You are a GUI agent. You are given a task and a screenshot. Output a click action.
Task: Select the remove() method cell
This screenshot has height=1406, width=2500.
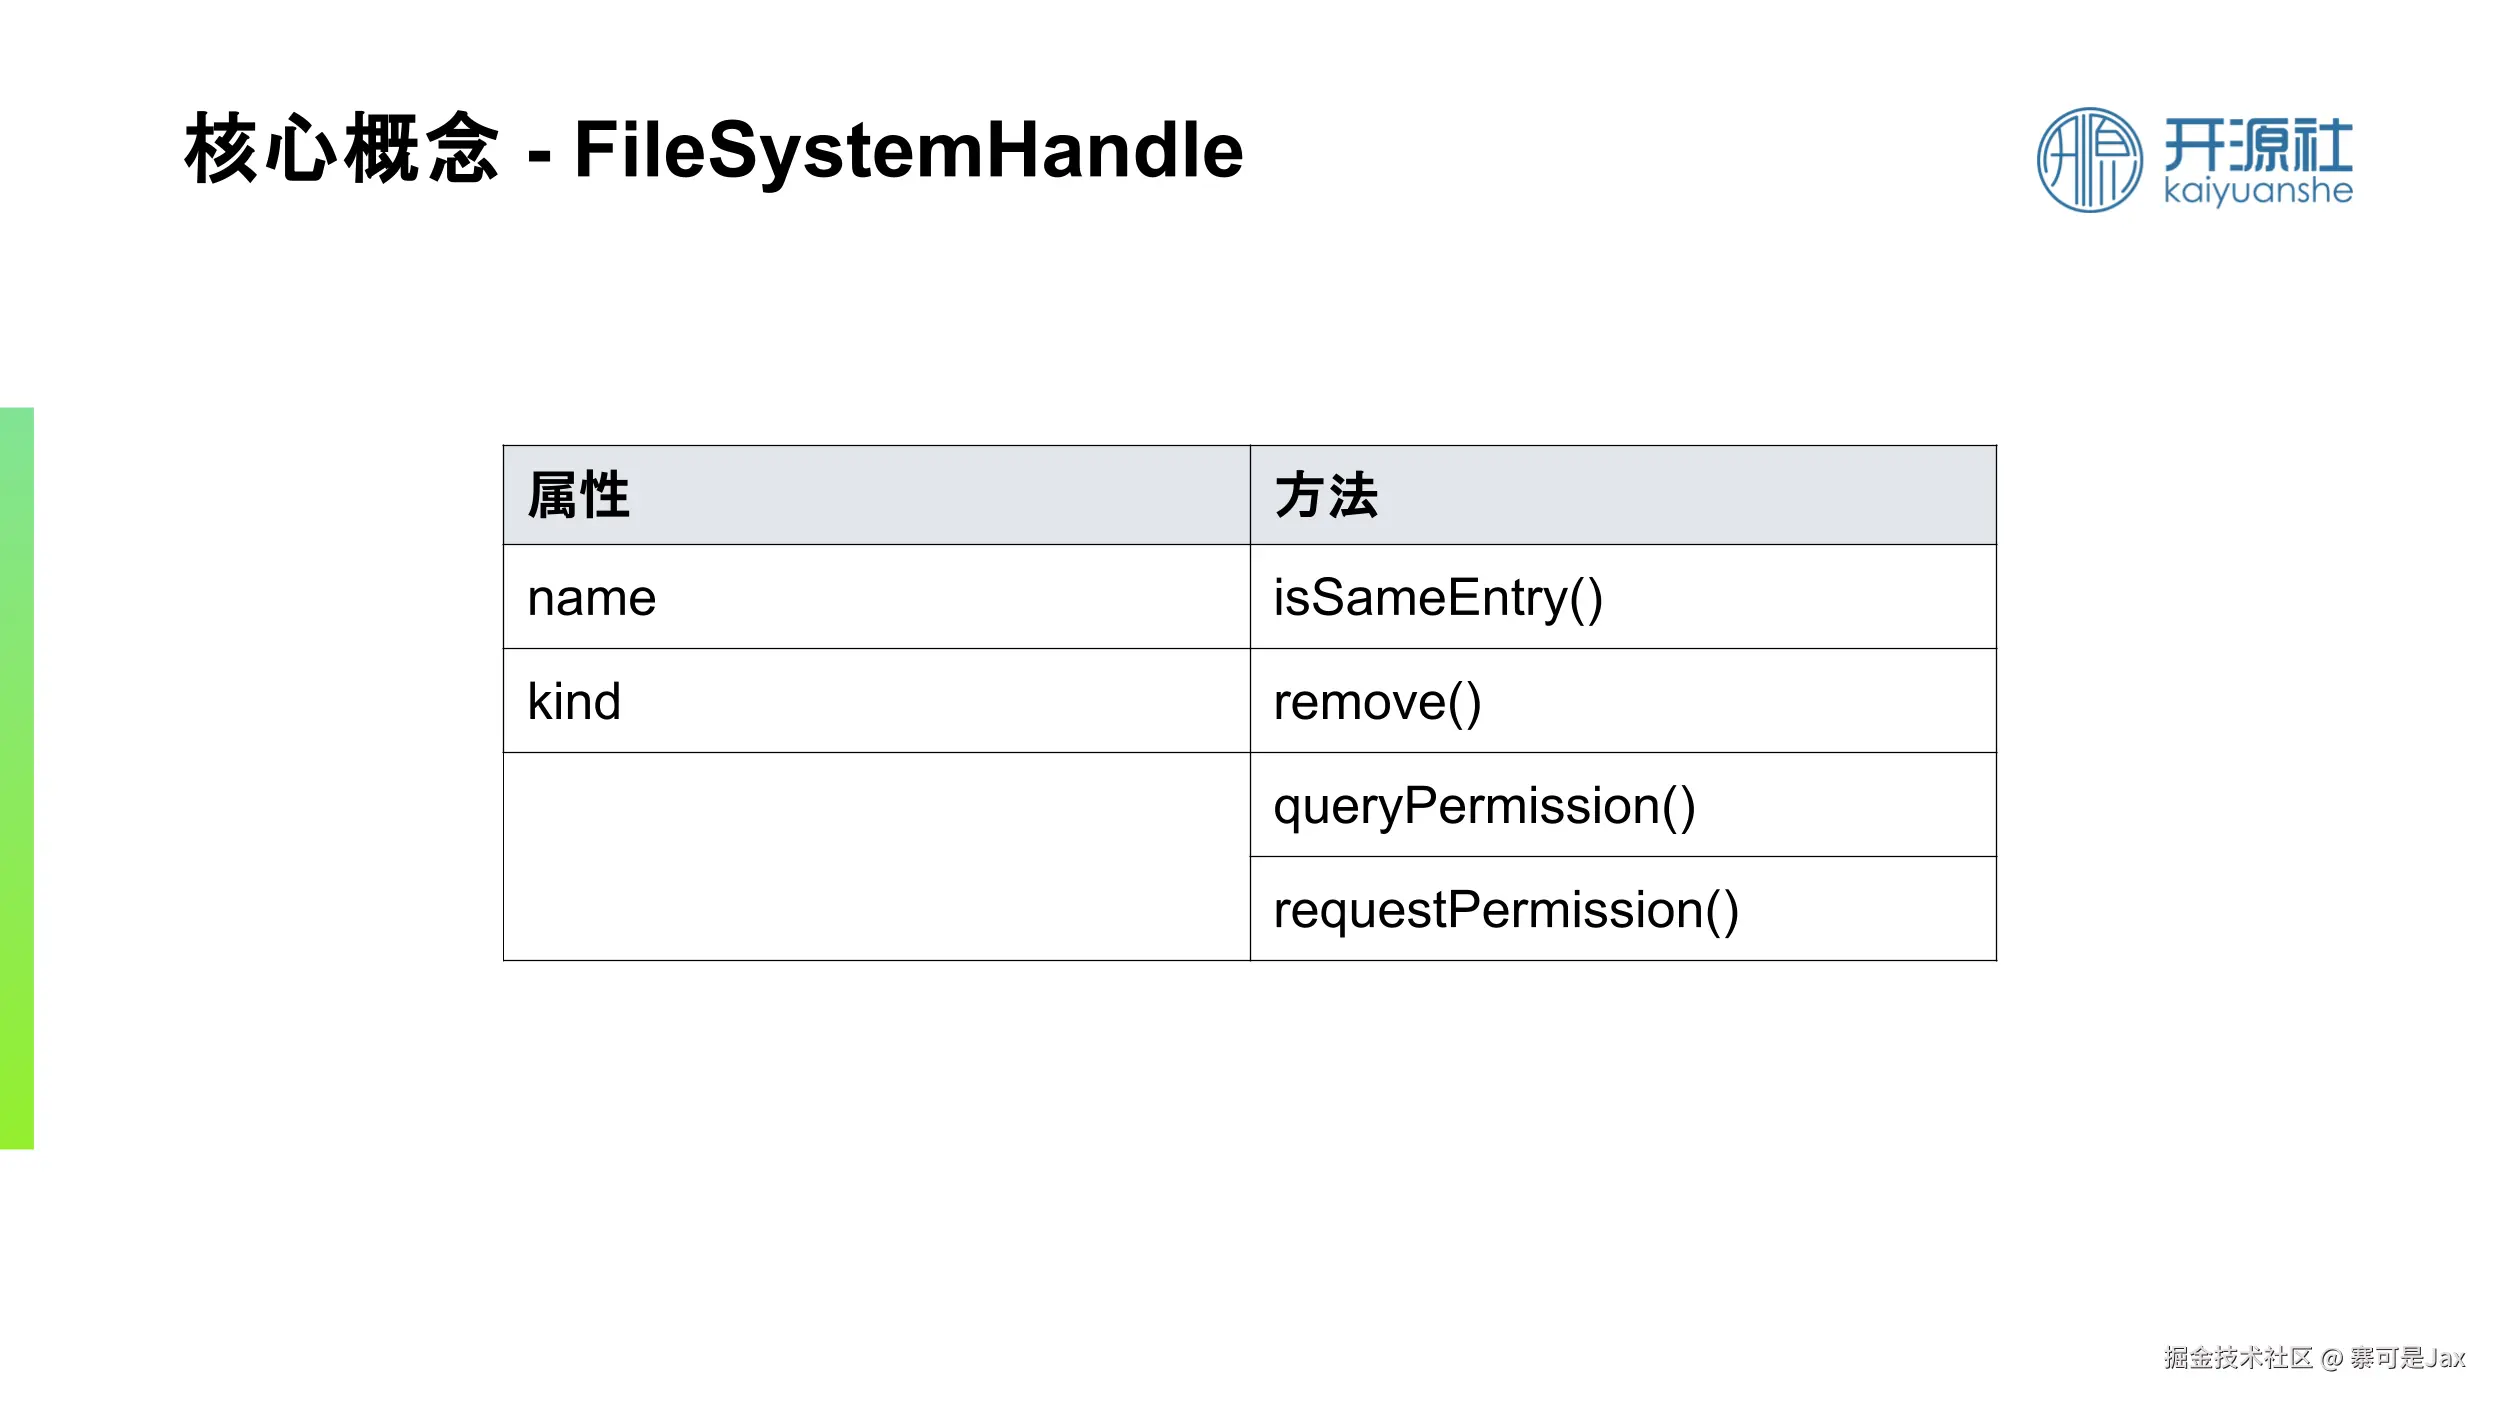coord(1623,701)
